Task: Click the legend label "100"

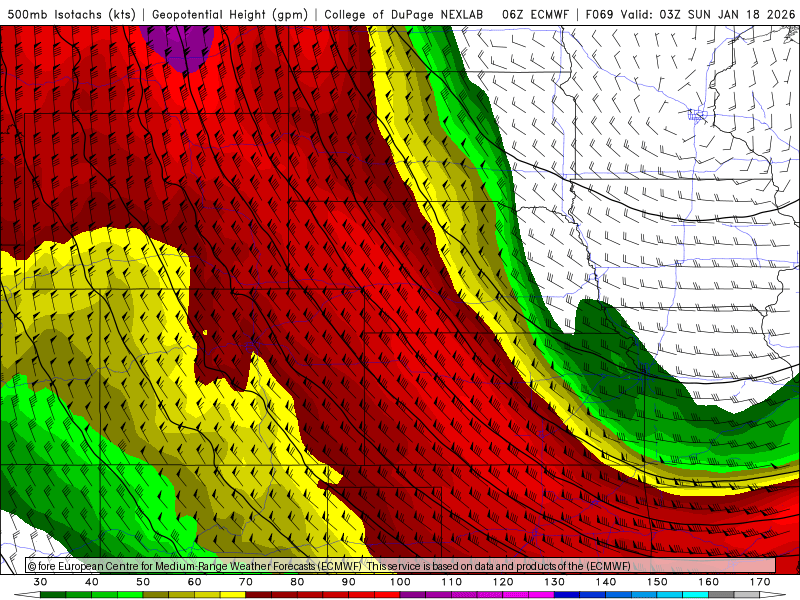Action: tap(400, 582)
